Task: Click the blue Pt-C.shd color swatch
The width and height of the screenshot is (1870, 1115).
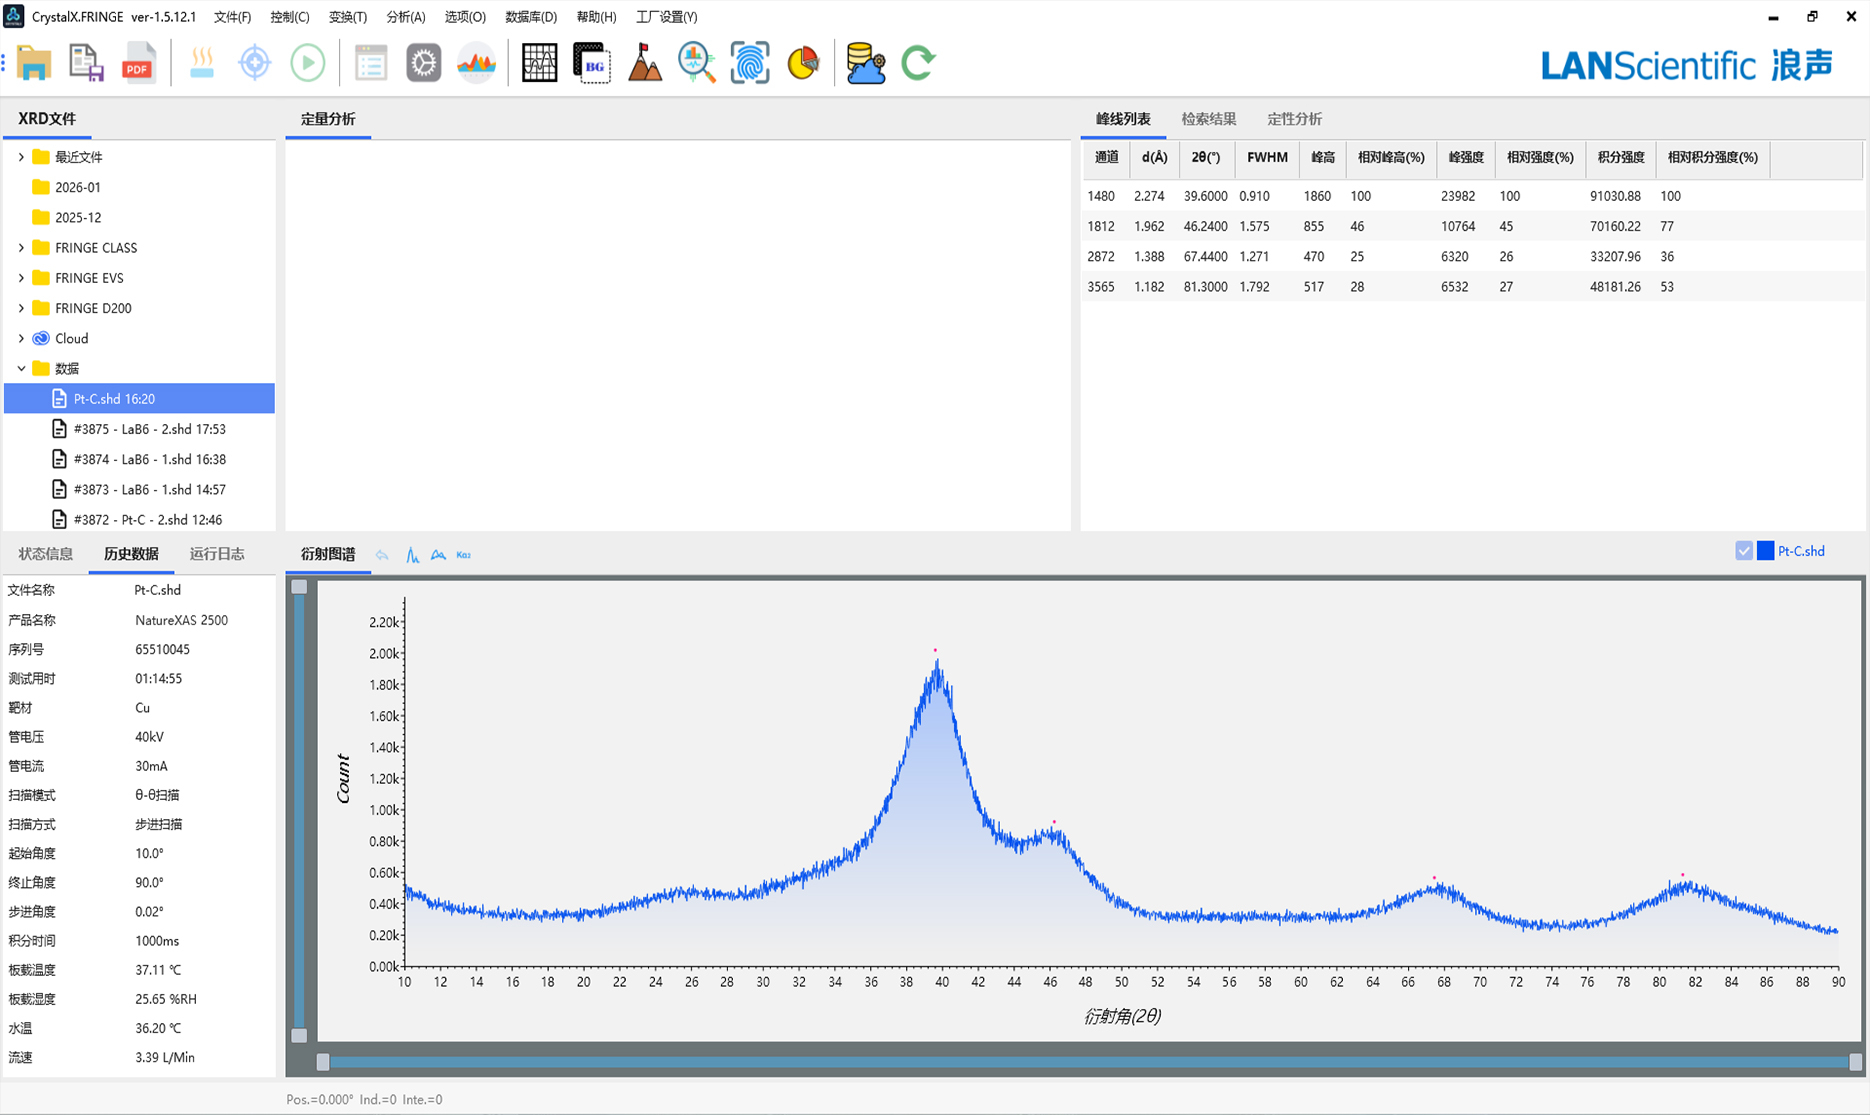Action: [1765, 551]
